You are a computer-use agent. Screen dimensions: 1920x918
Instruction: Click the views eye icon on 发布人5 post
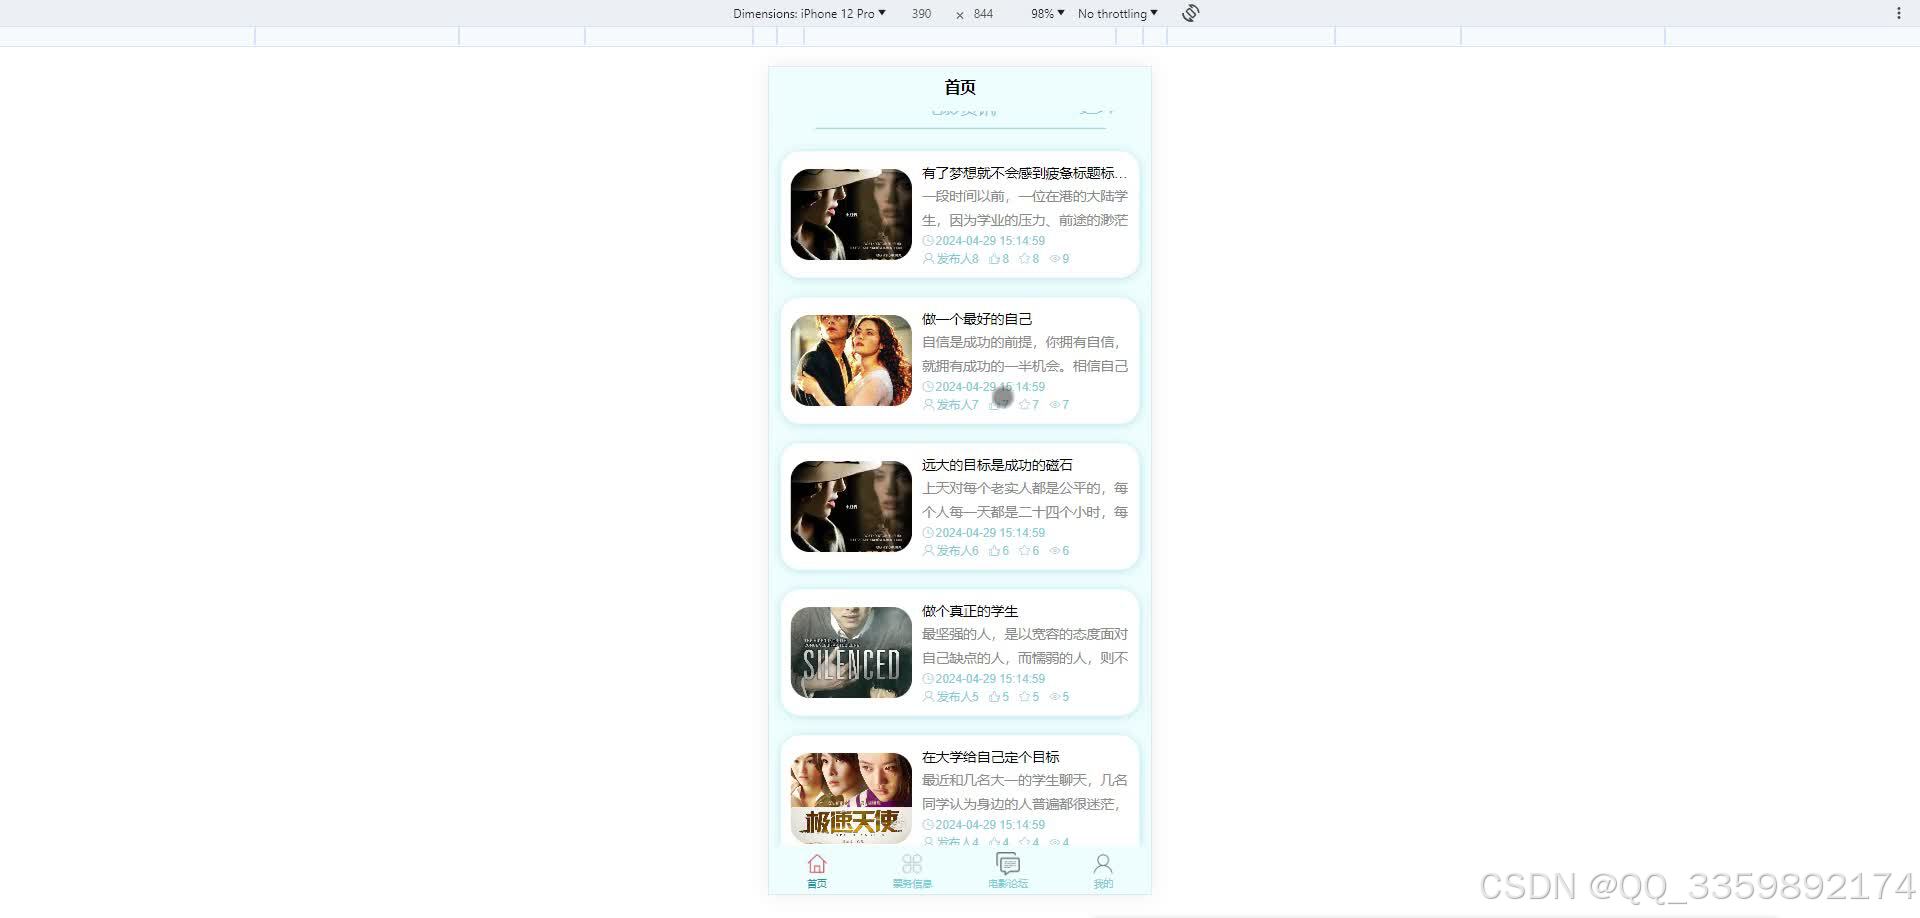pyautogui.click(x=1054, y=697)
